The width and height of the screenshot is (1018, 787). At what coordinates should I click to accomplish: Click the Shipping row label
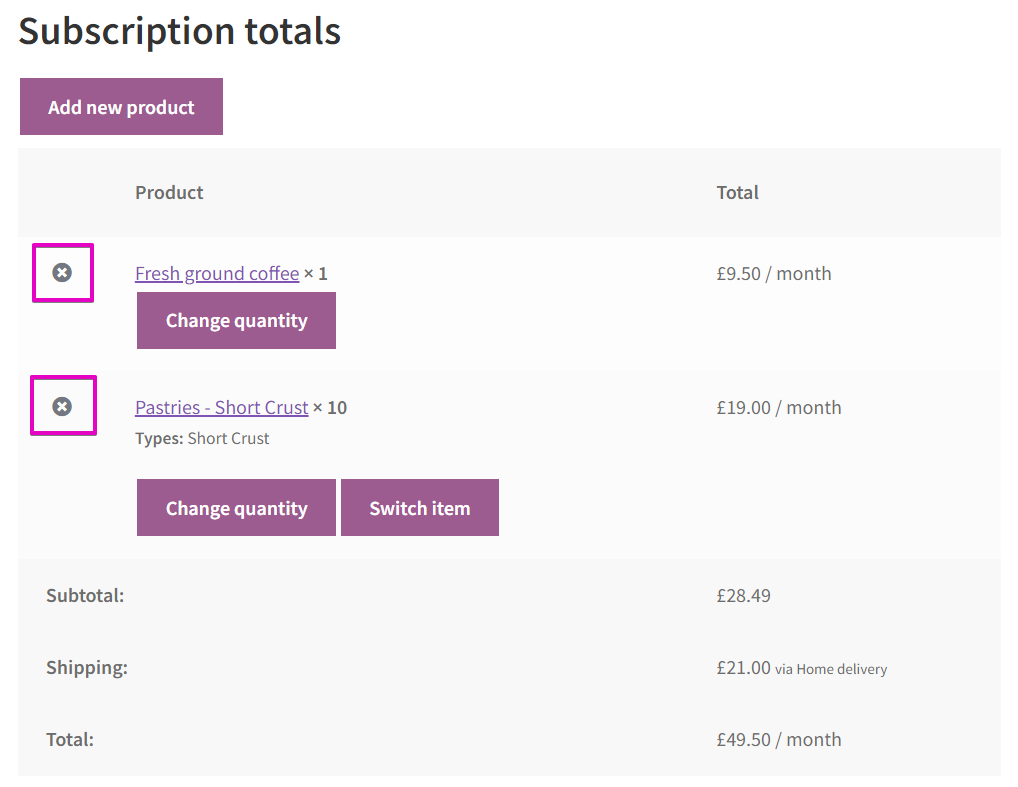87,668
